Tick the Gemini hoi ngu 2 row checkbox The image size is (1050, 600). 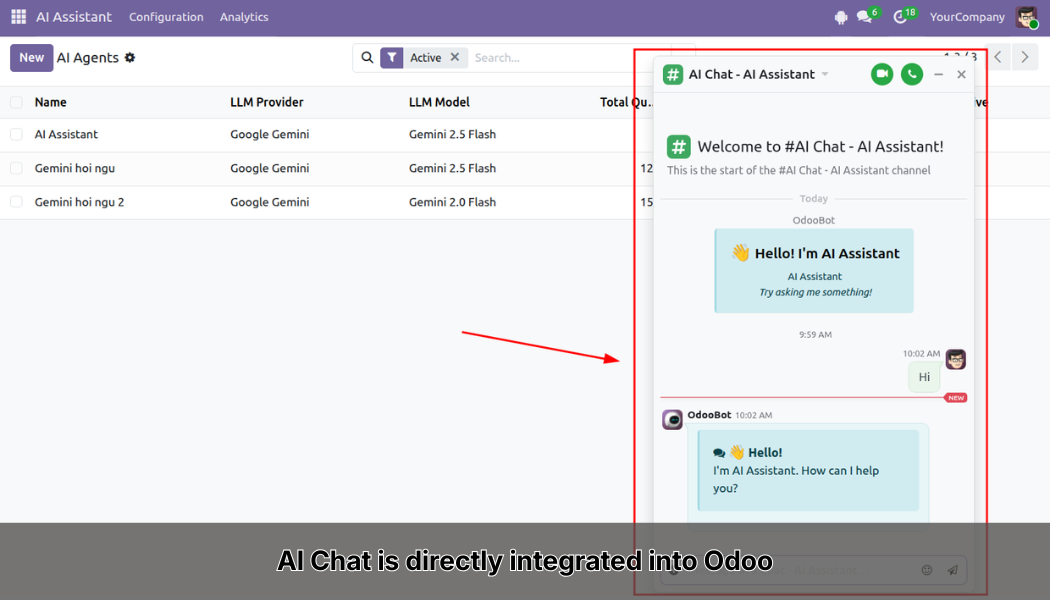[16, 202]
